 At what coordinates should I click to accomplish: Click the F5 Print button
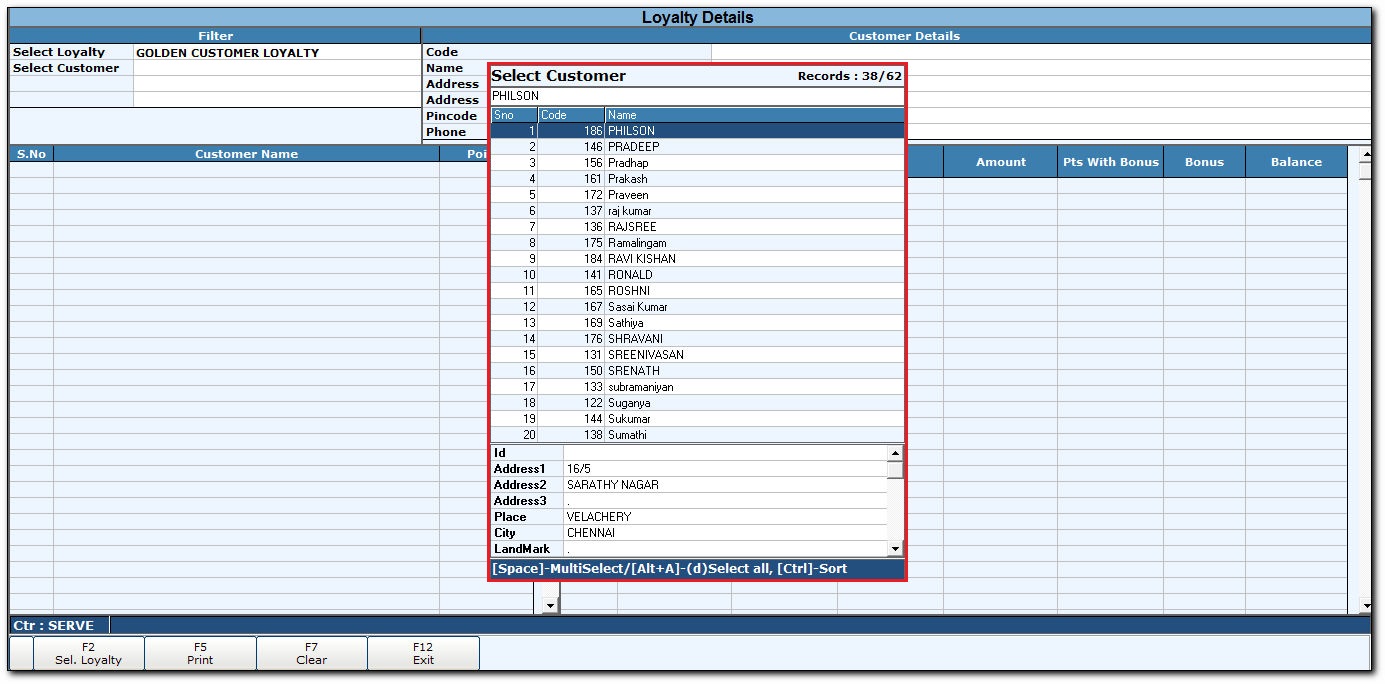[200, 653]
